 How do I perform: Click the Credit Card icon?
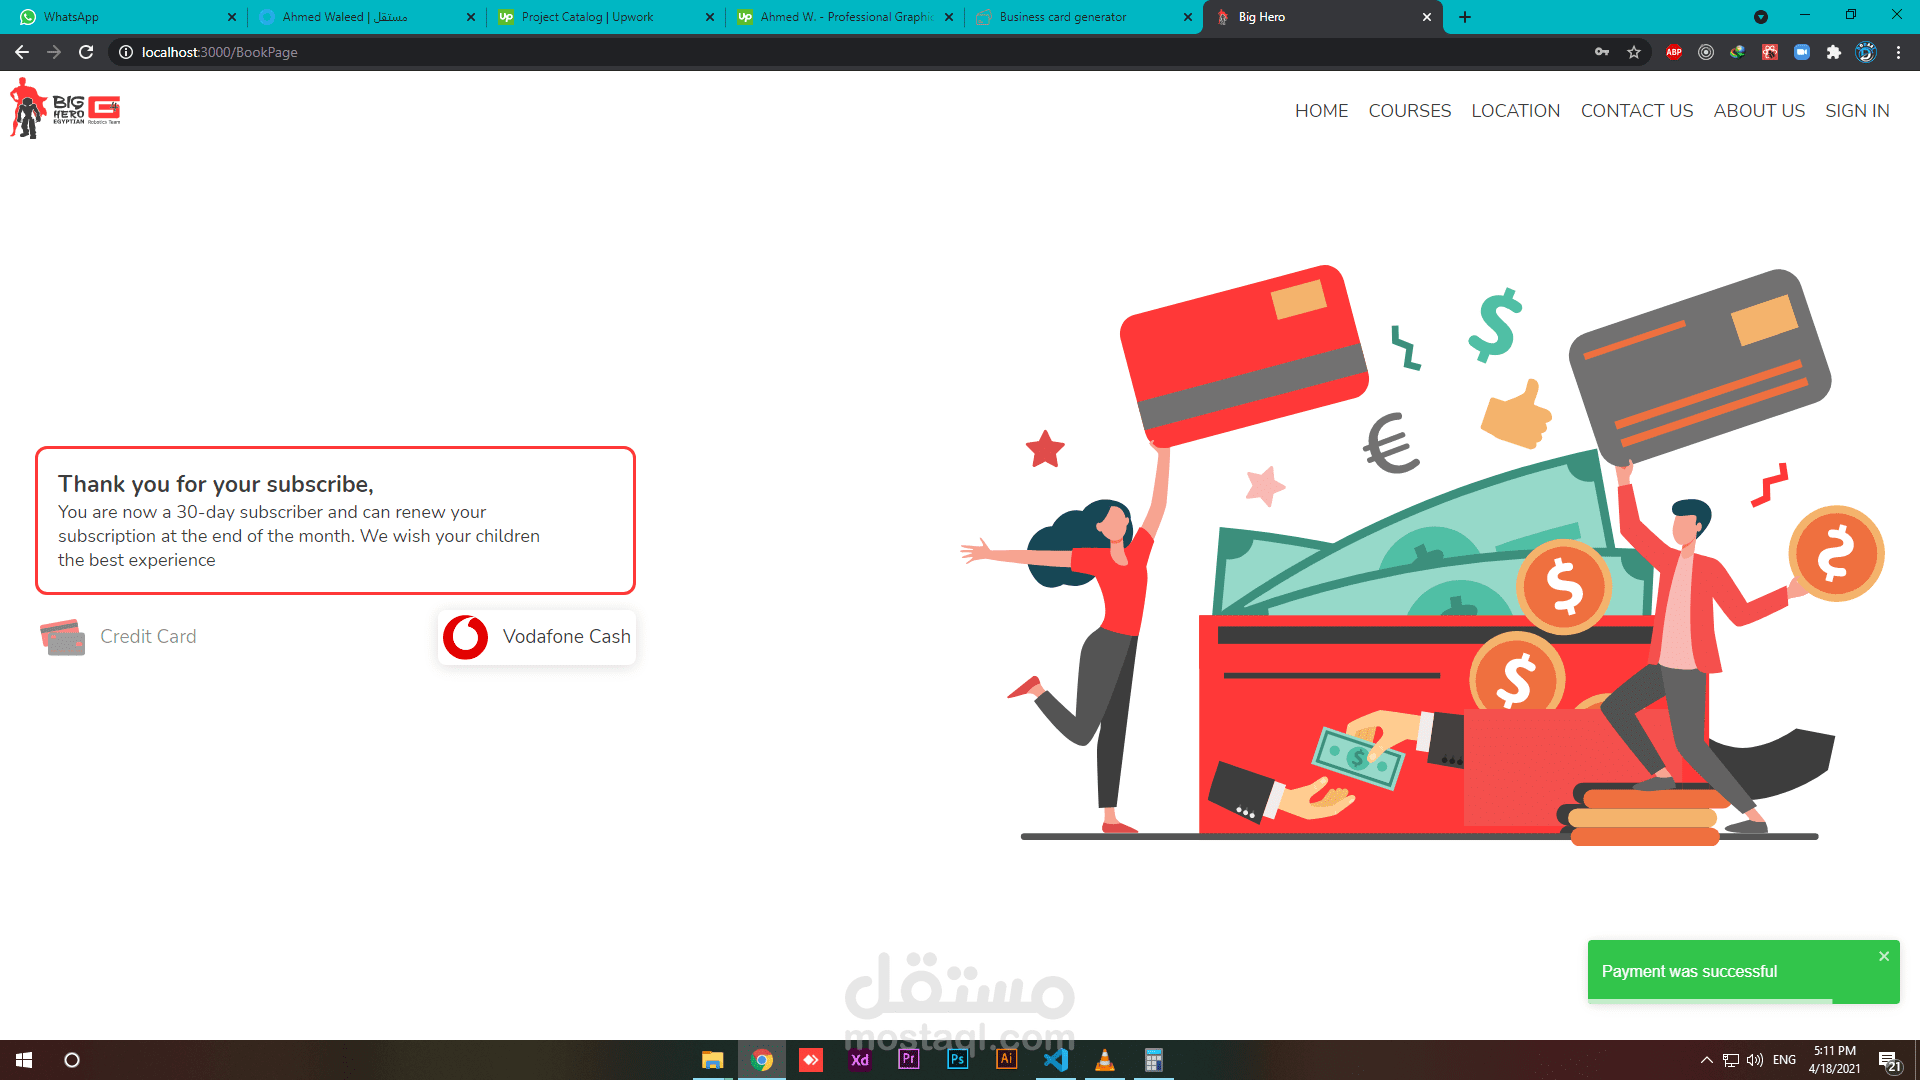62,637
